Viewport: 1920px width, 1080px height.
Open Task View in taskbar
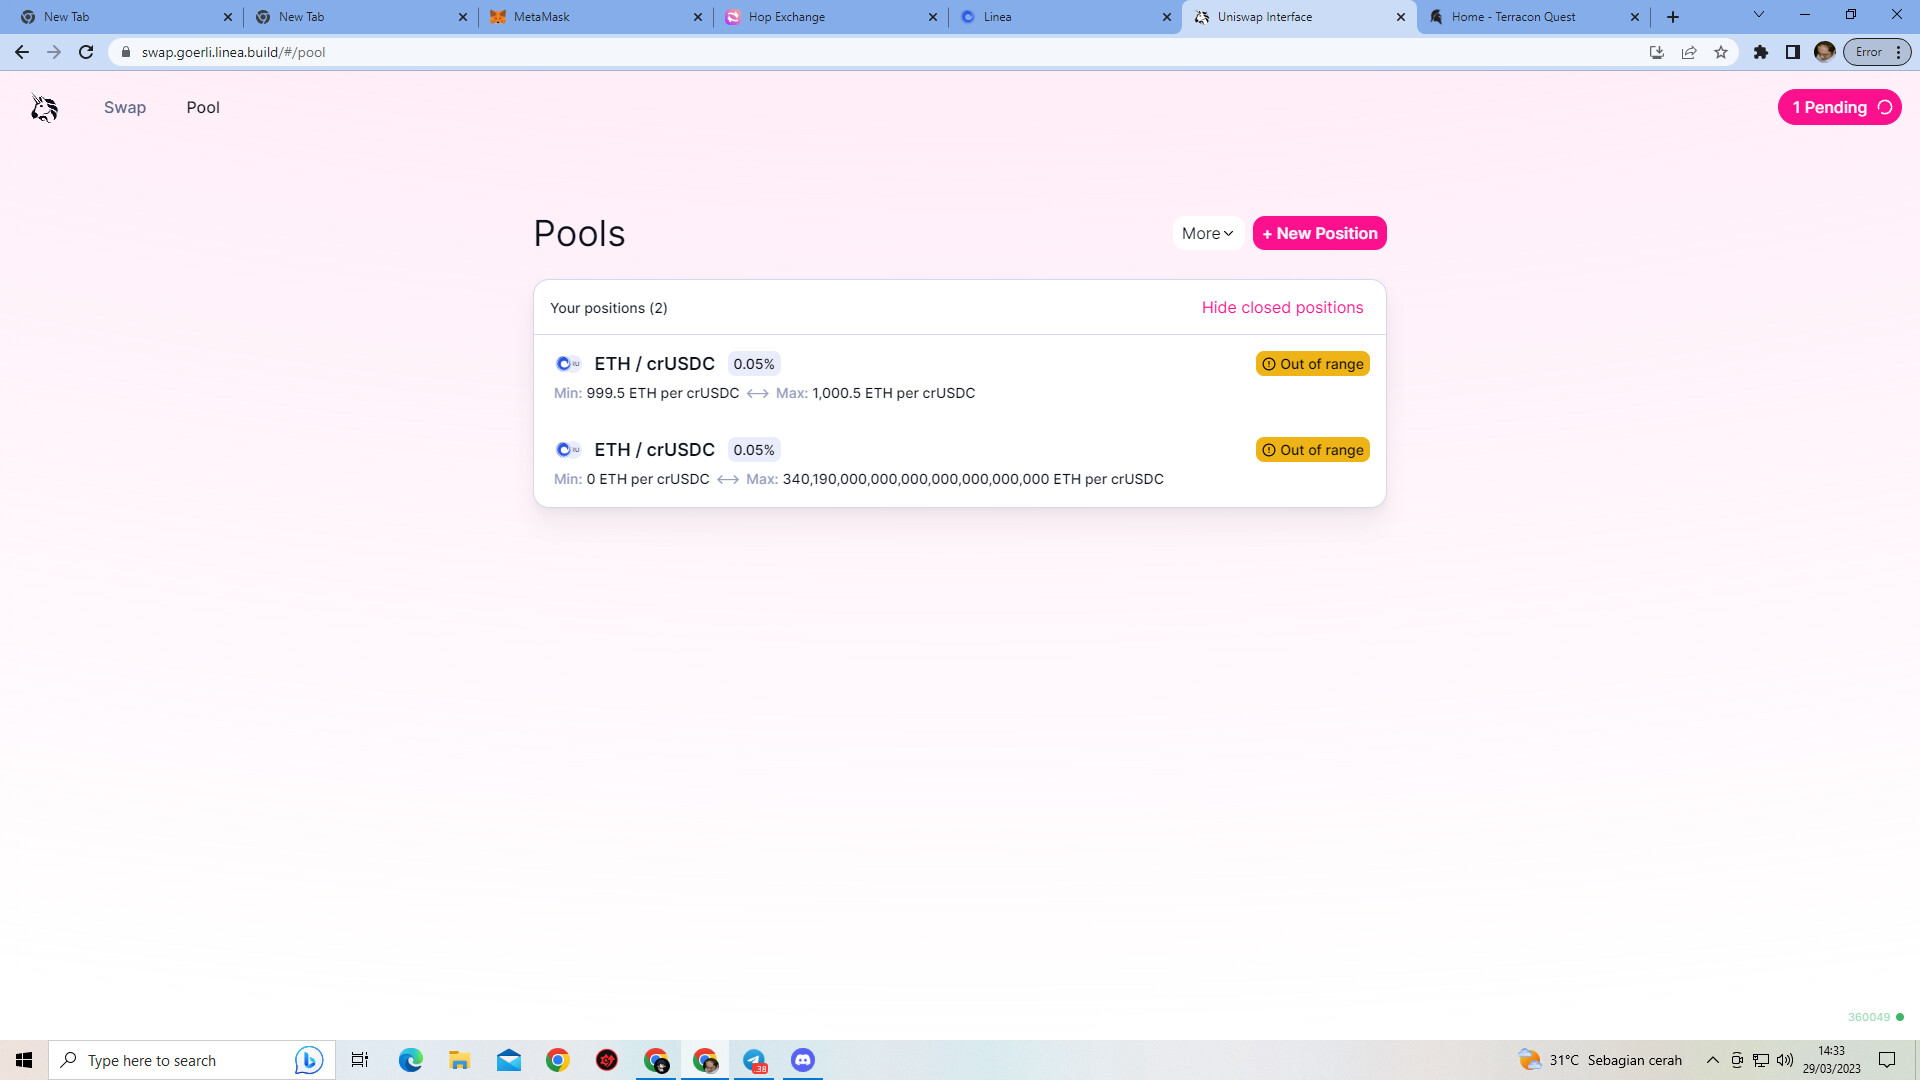[360, 1060]
